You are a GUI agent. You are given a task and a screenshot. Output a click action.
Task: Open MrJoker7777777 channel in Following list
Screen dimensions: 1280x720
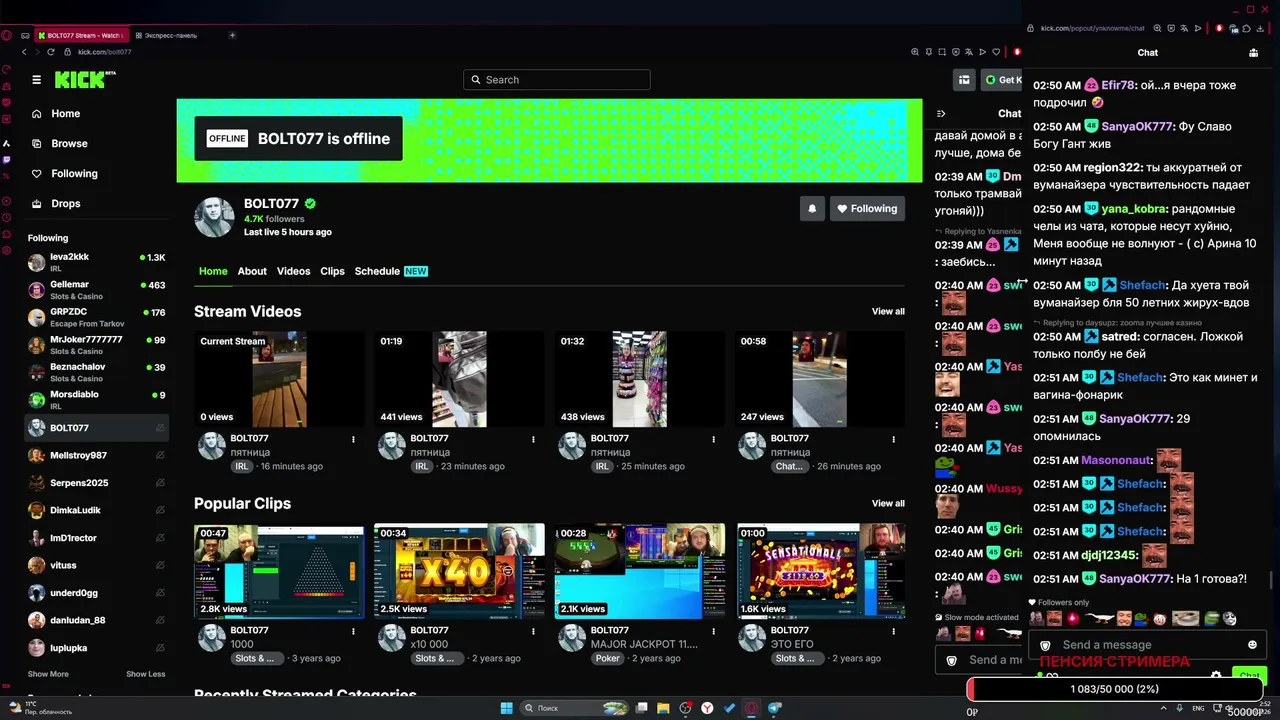[x=97, y=345]
